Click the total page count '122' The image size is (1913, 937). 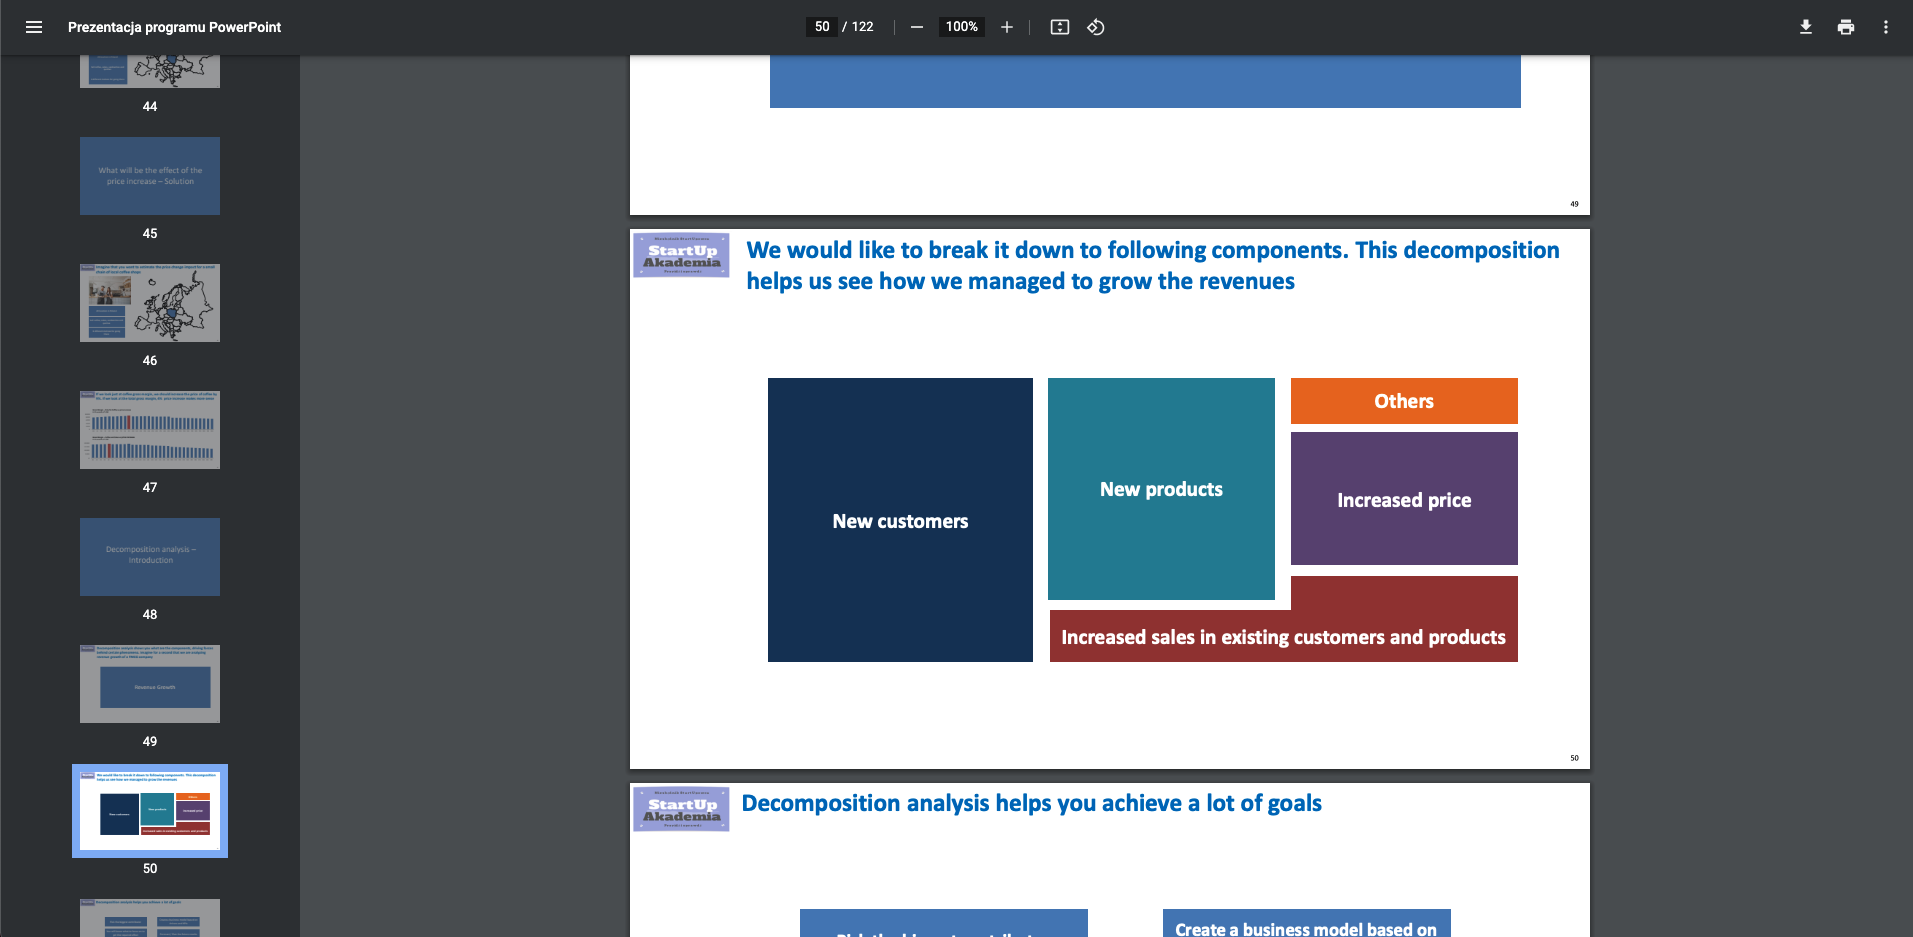point(863,27)
